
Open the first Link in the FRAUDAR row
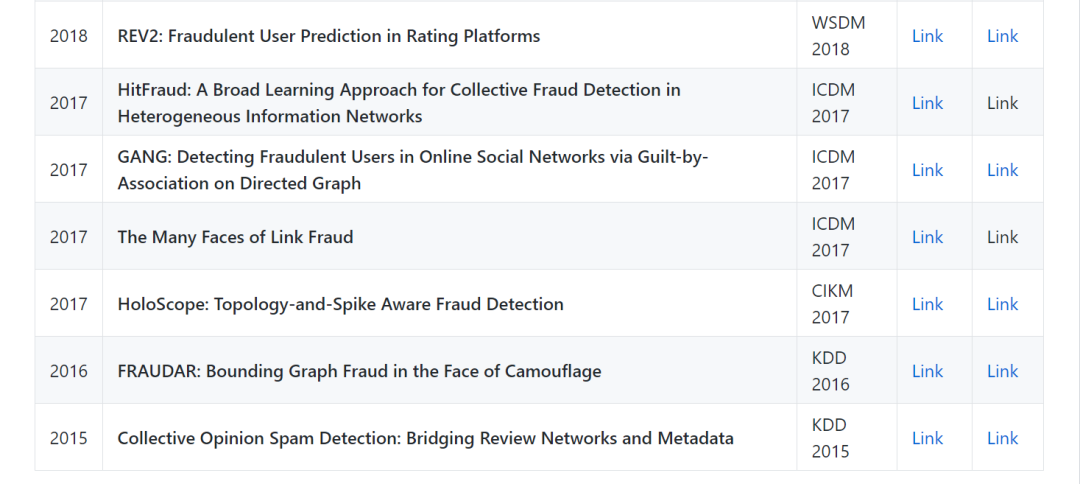(x=927, y=371)
